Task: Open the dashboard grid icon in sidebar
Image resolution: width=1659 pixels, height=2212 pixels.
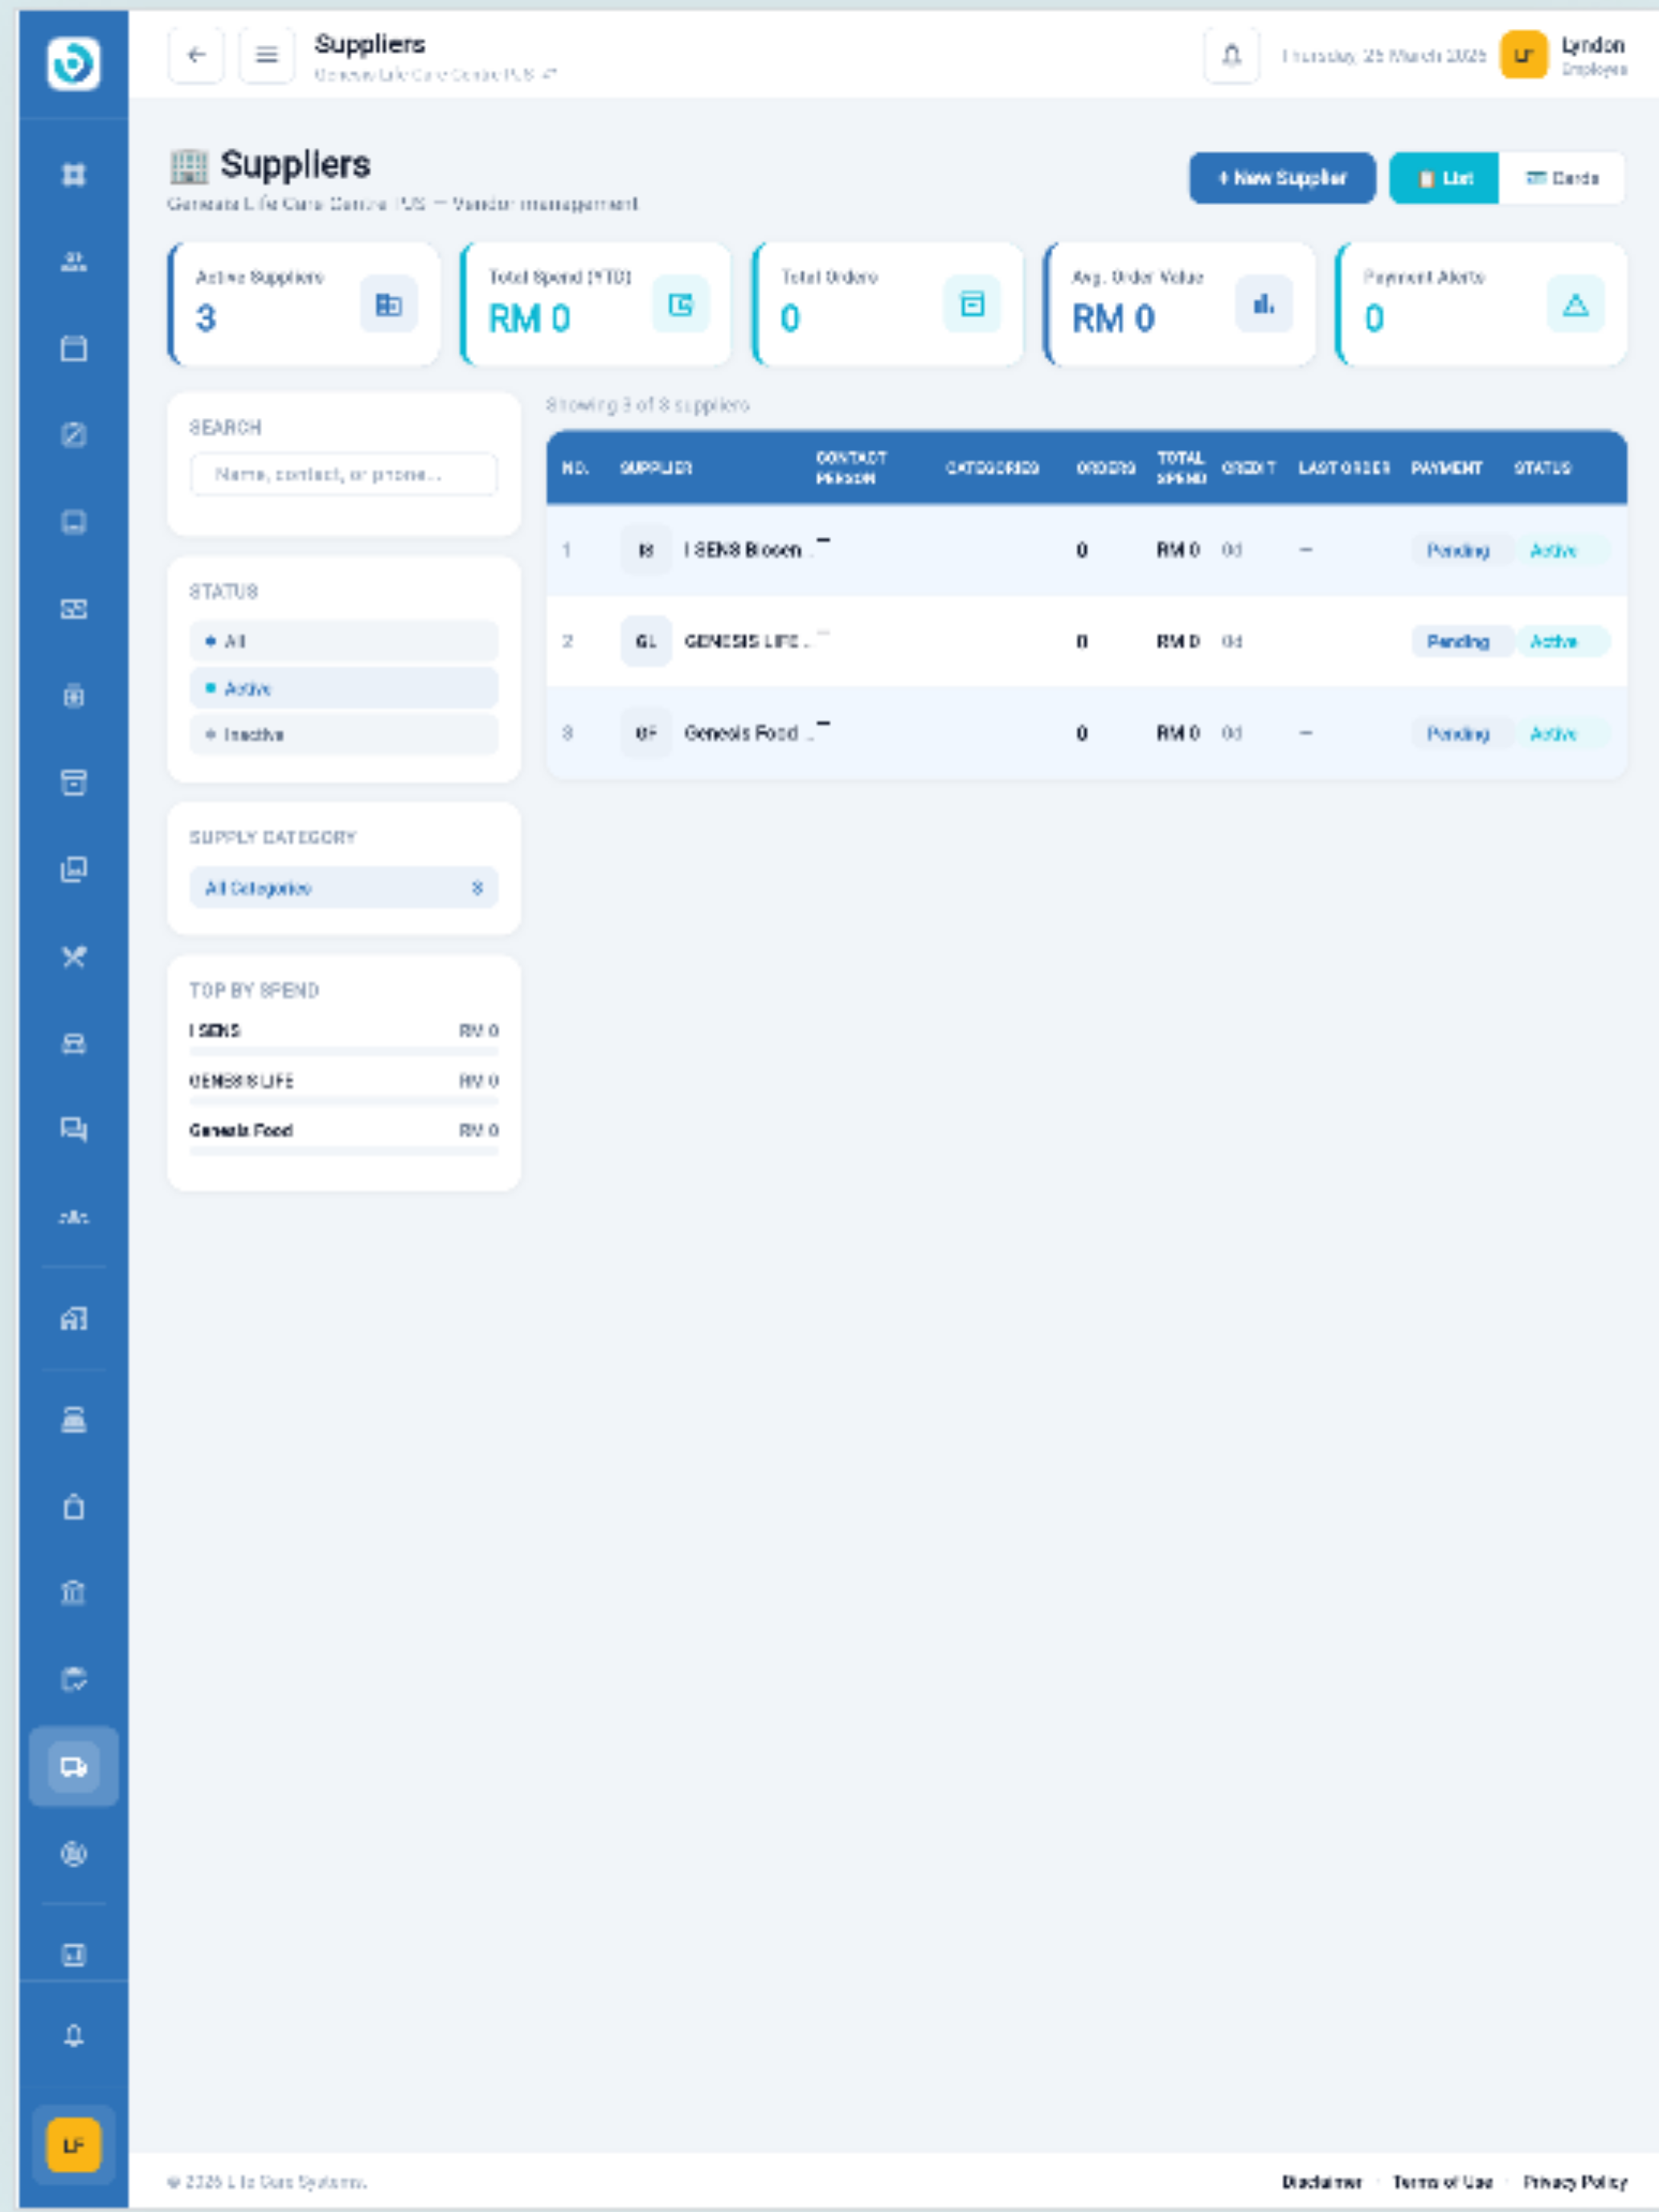Action: coord(73,175)
